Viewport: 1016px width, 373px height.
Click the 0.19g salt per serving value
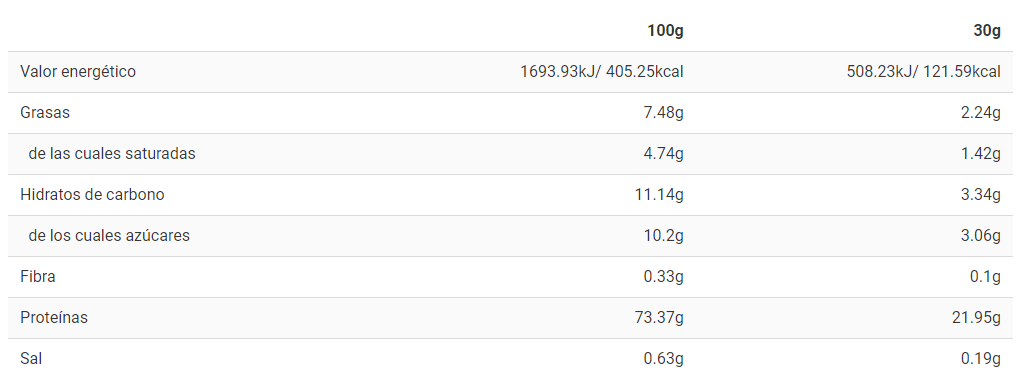pyautogui.click(x=982, y=358)
